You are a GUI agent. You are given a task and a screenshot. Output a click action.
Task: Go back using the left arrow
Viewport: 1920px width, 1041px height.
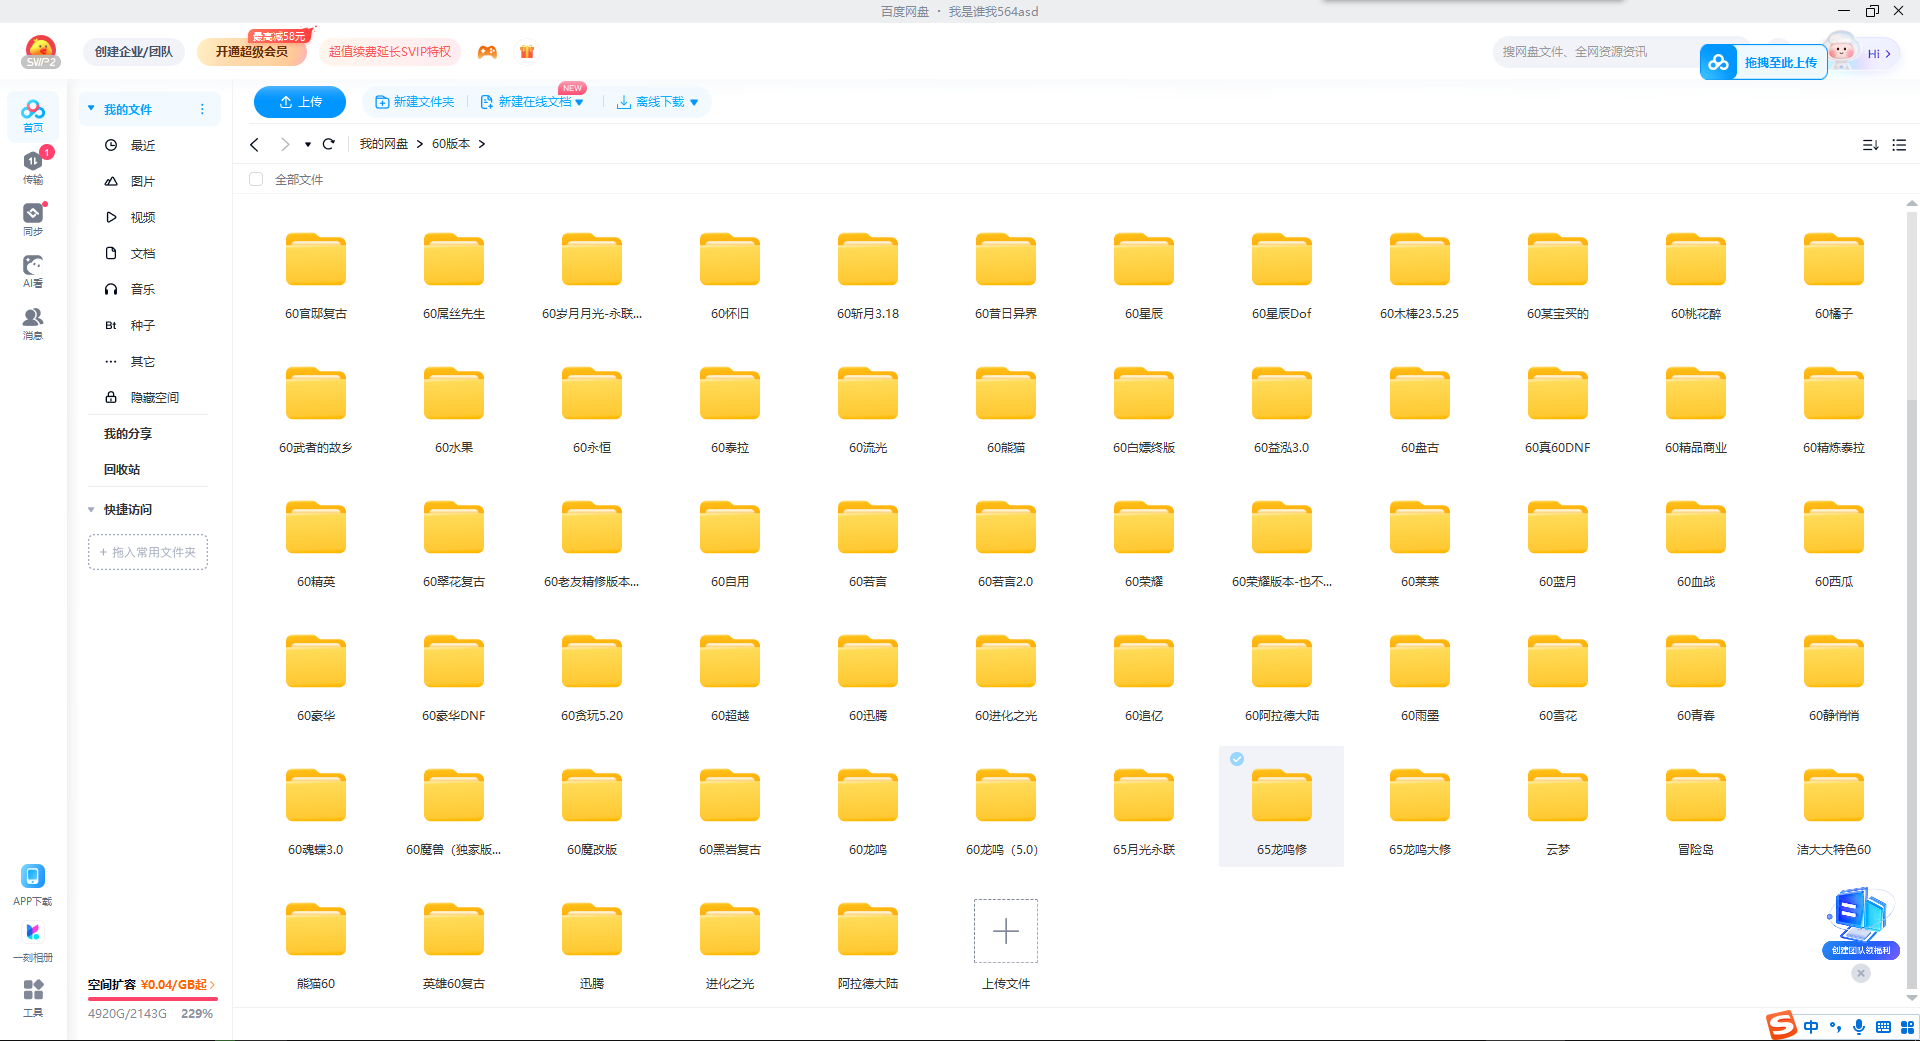pyautogui.click(x=255, y=144)
